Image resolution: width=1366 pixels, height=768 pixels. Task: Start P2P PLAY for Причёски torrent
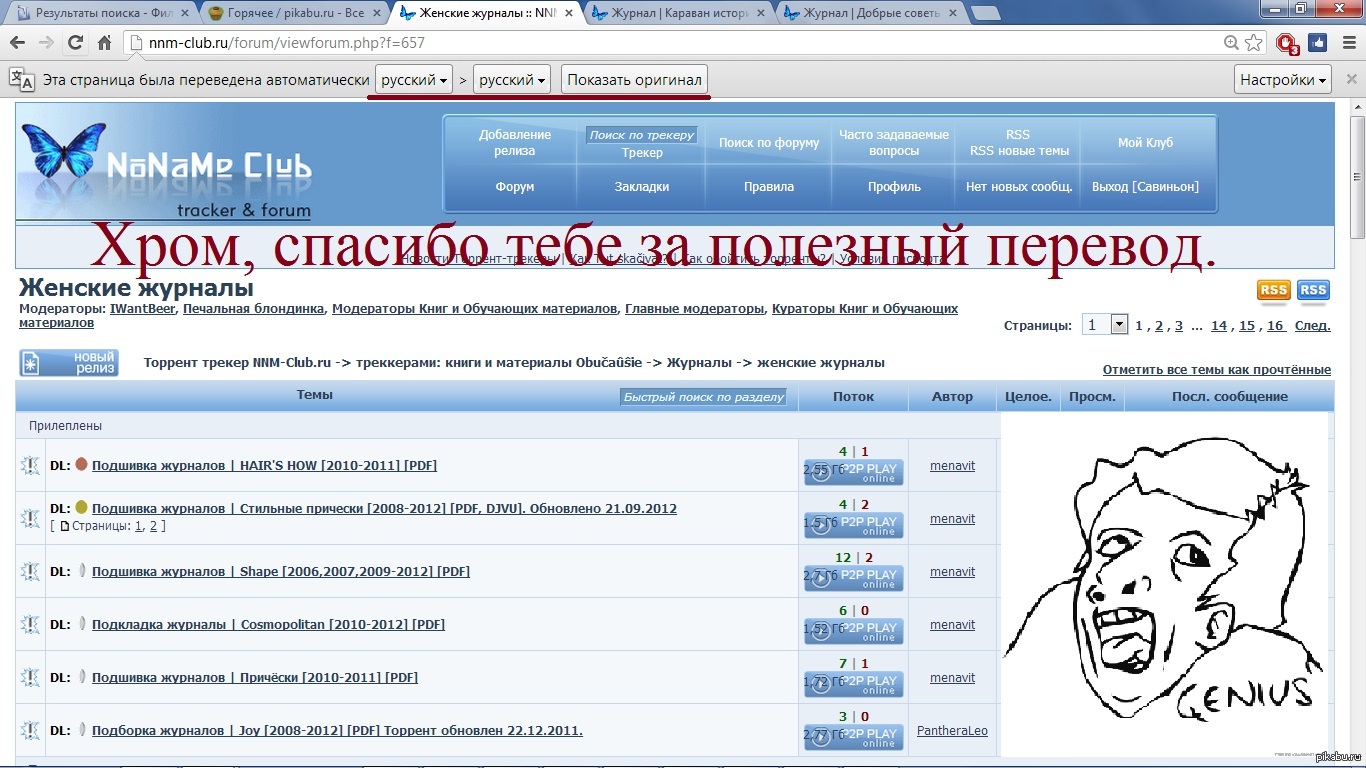(854, 685)
